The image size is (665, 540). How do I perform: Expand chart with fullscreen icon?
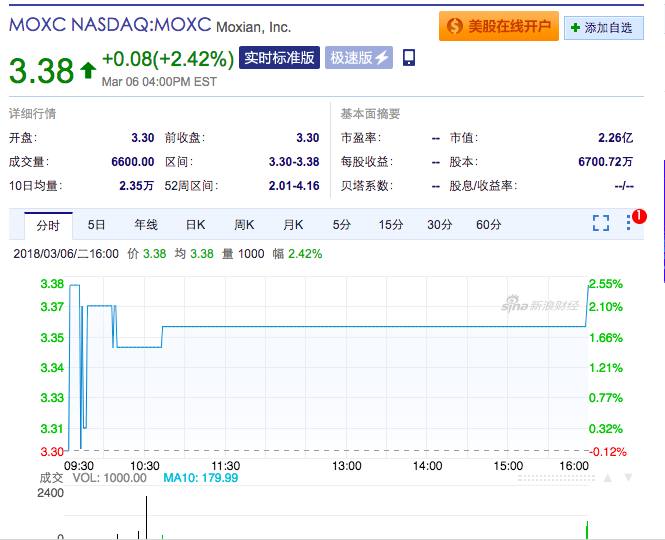coord(601,223)
